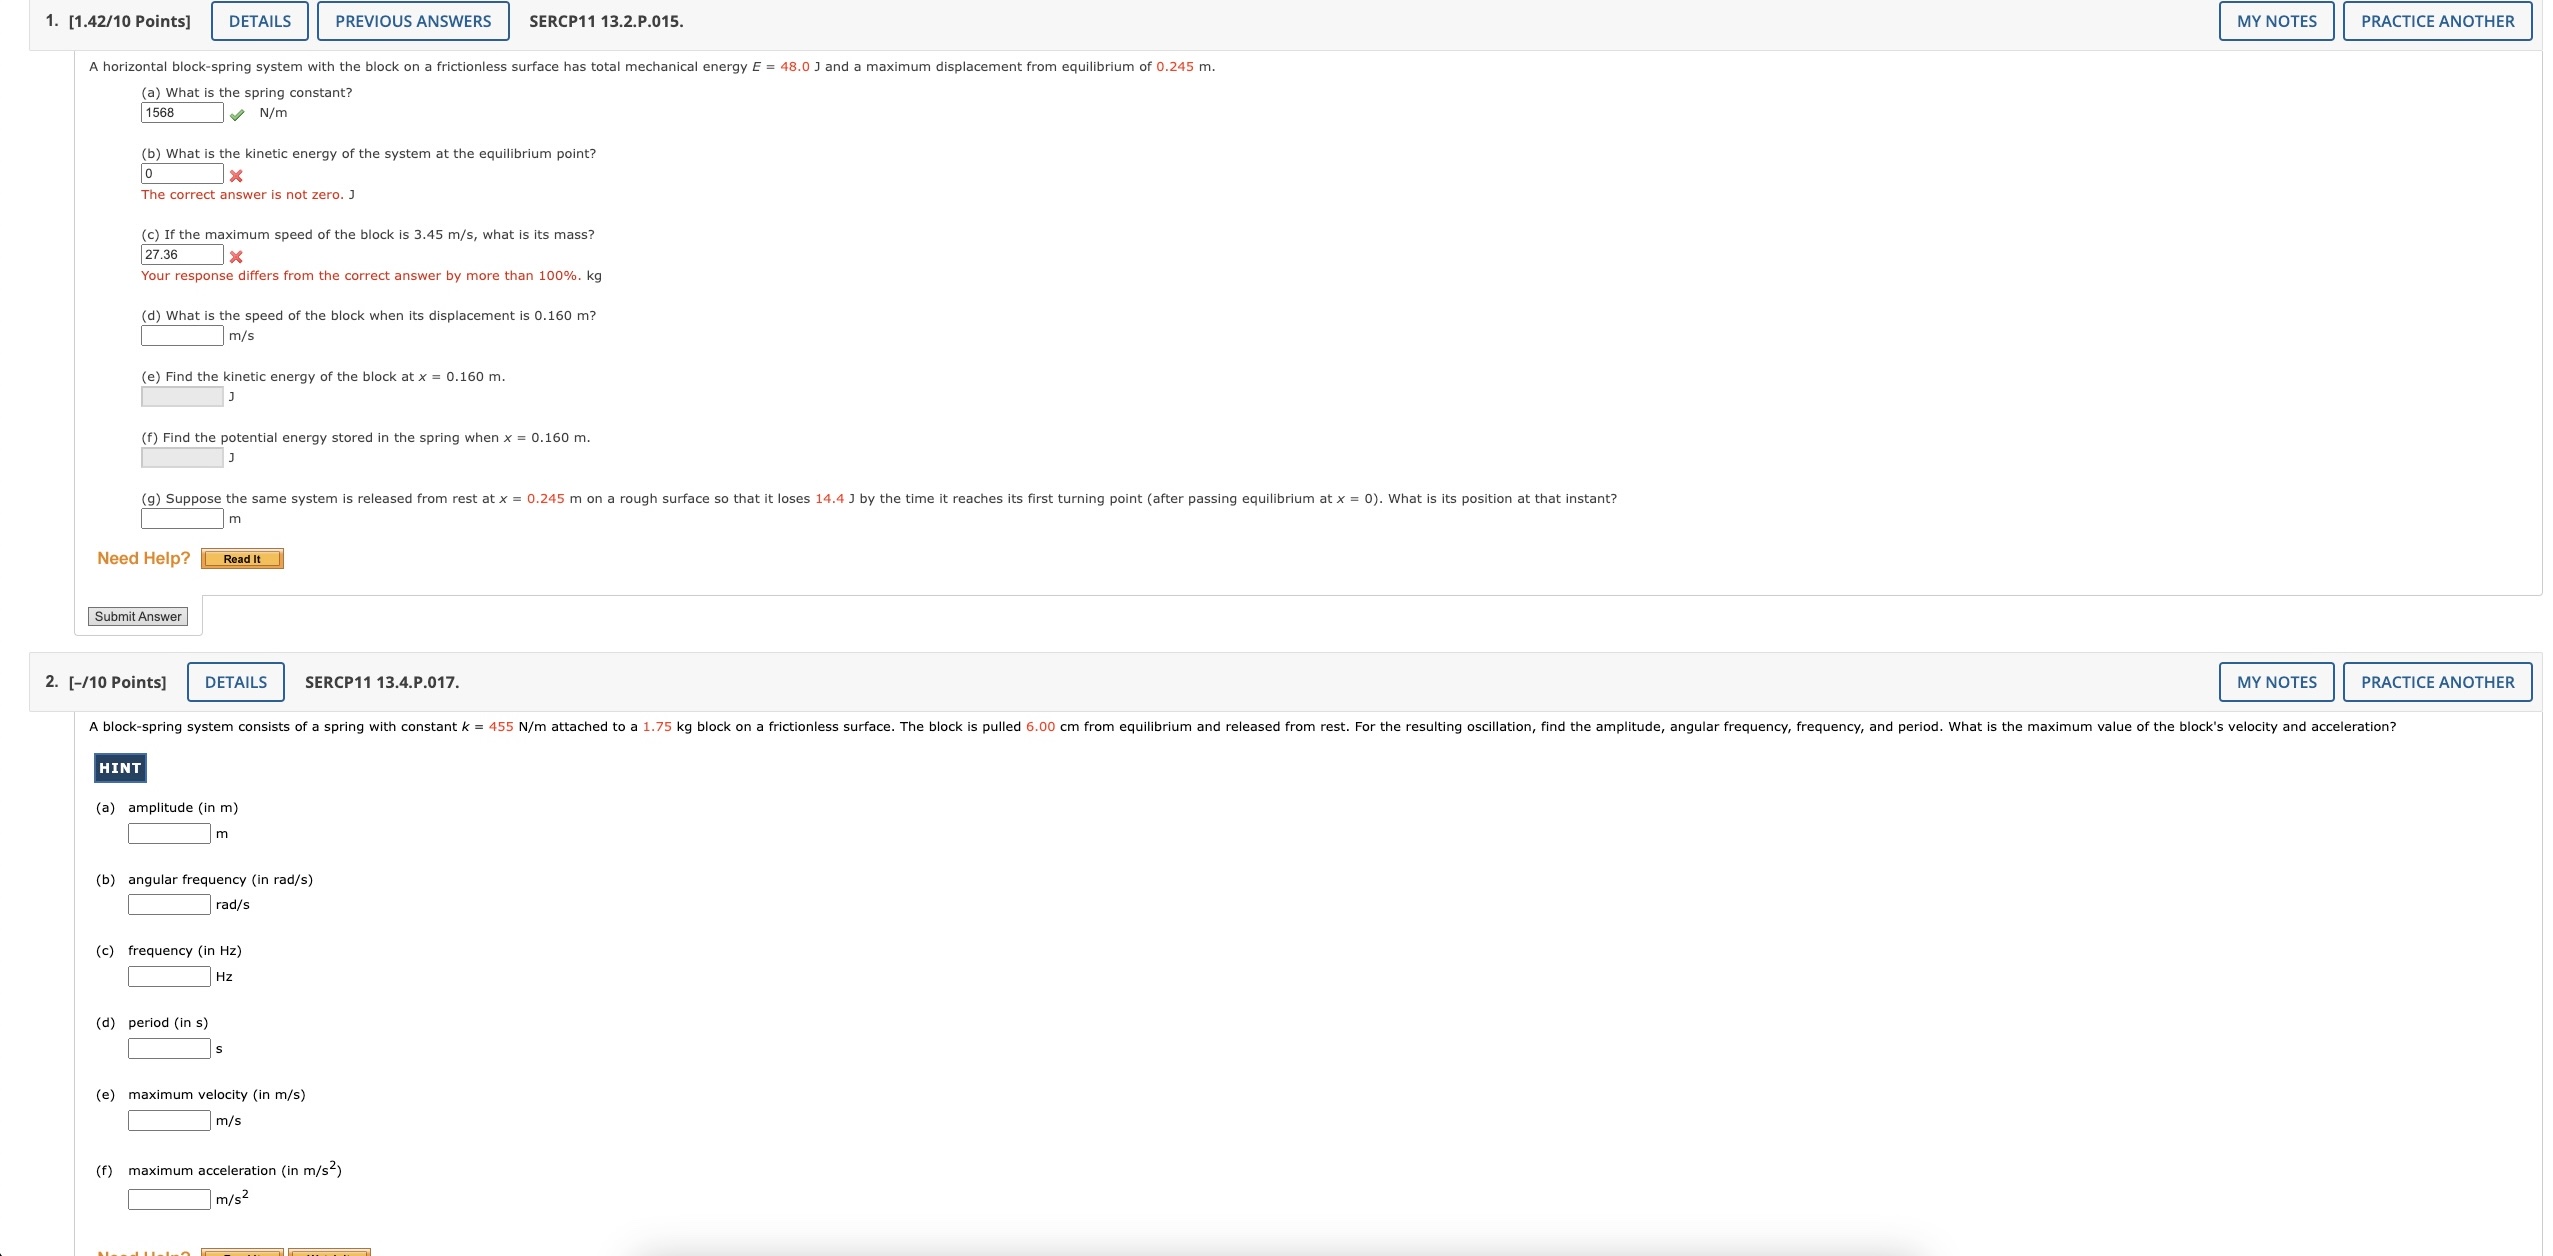Focus the speed at 0.160 m input
The height and width of the screenshot is (1256, 2553).
[182, 336]
